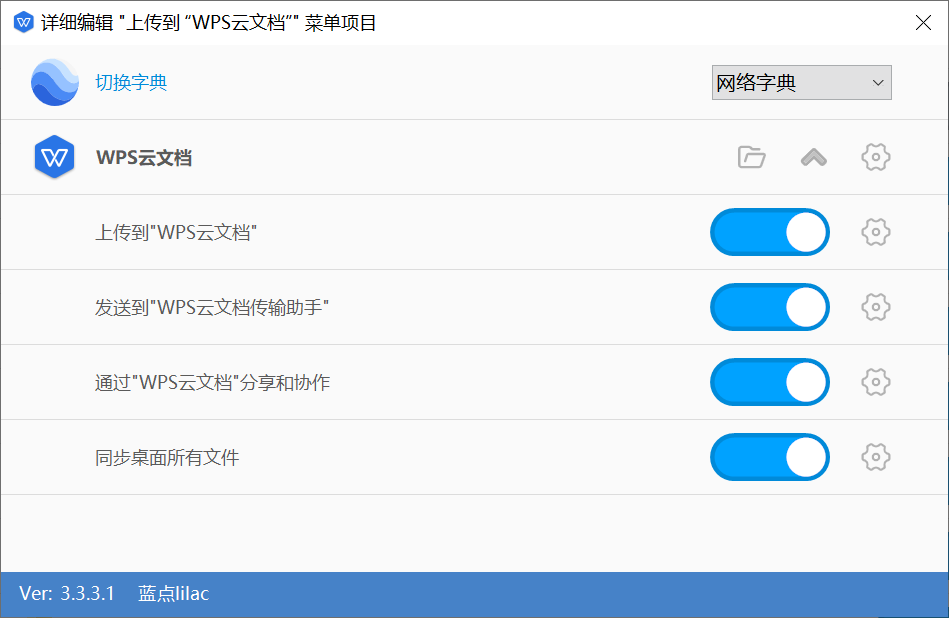Disable 通过"WPS云文档"分享和协作 switch

(x=770, y=383)
